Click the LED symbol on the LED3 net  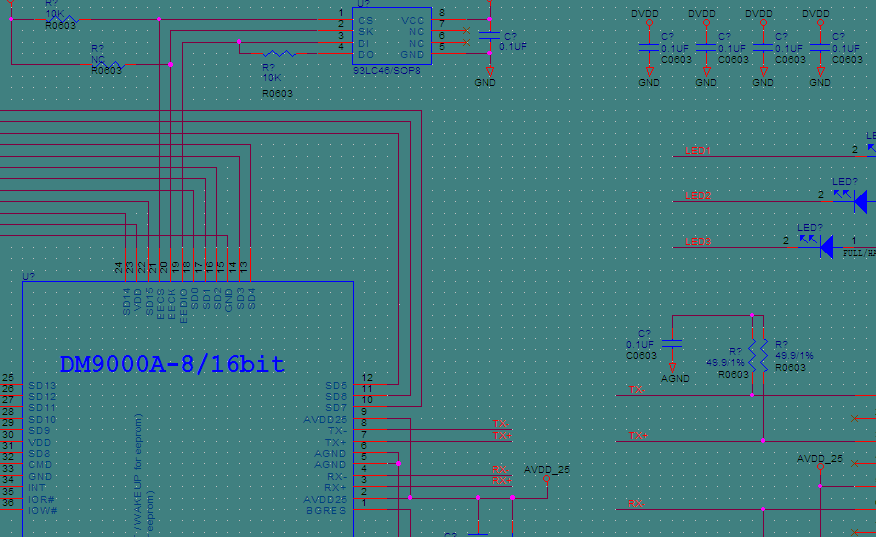tap(826, 247)
